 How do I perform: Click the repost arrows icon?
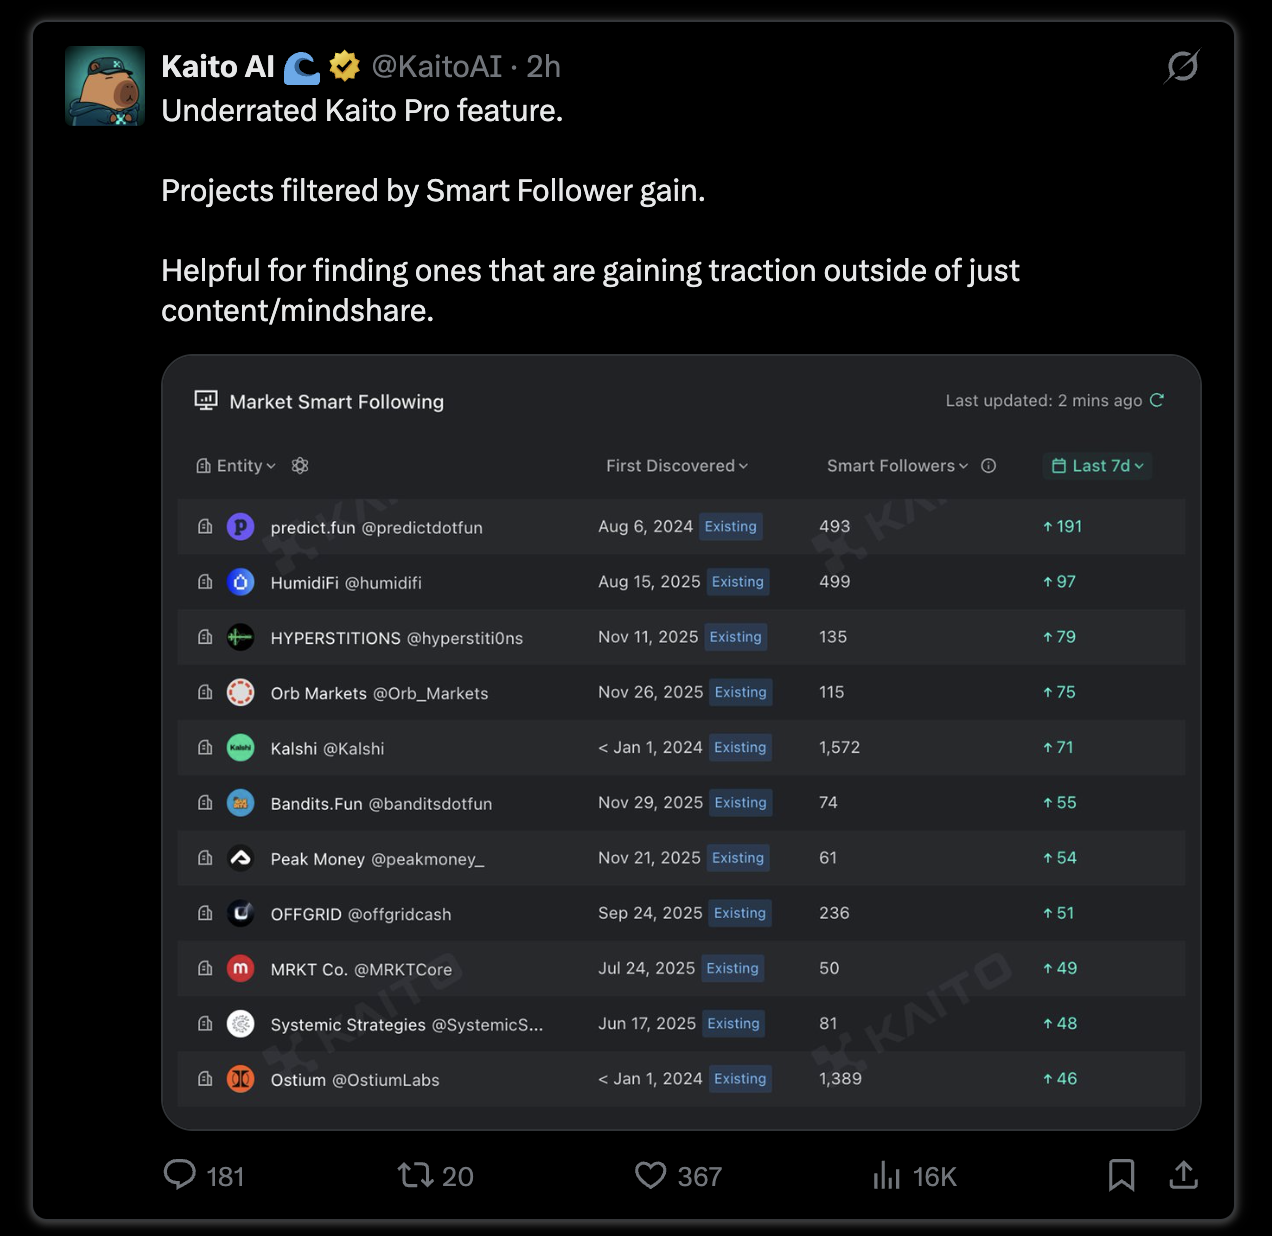(x=415, y=1174)
